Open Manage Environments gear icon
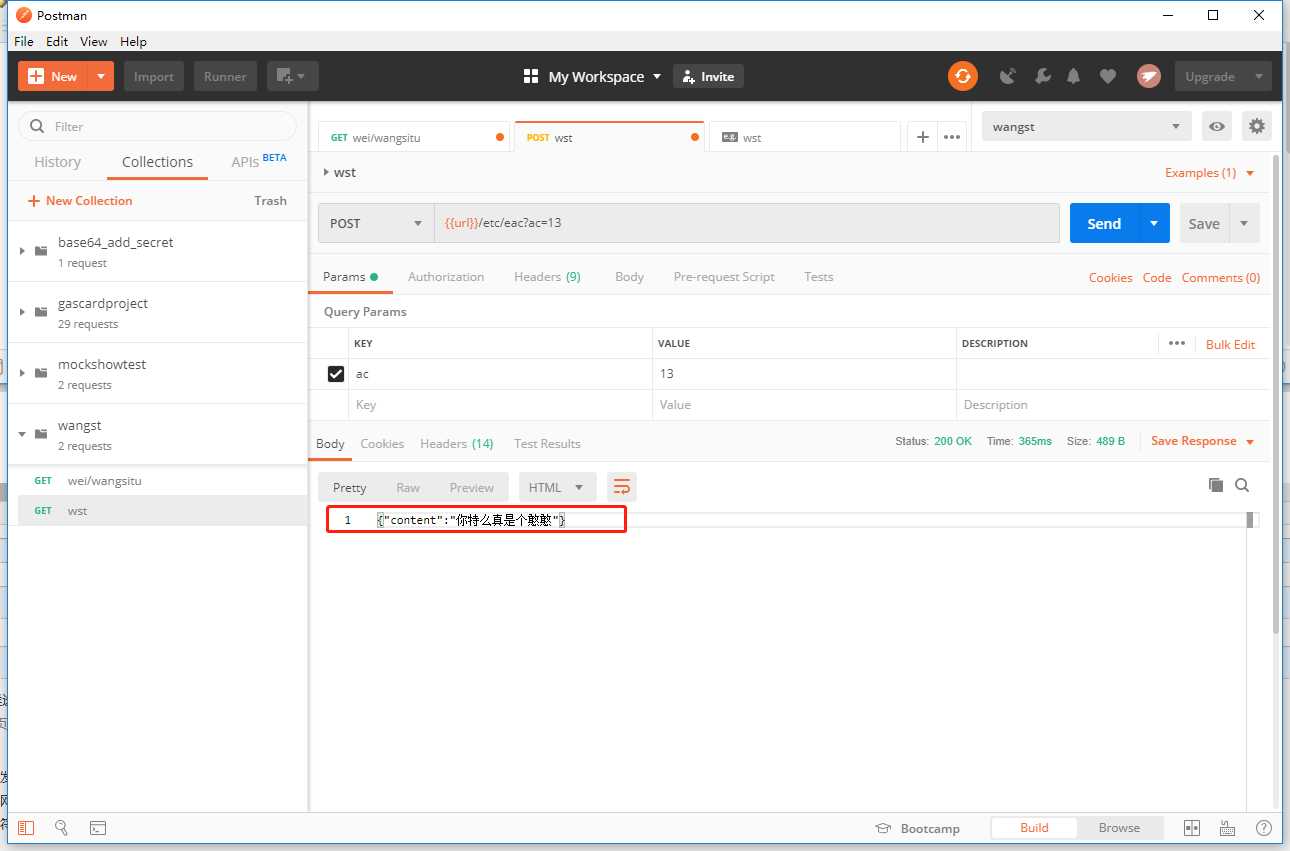1290x851 pixels. tap(1257, 126)
